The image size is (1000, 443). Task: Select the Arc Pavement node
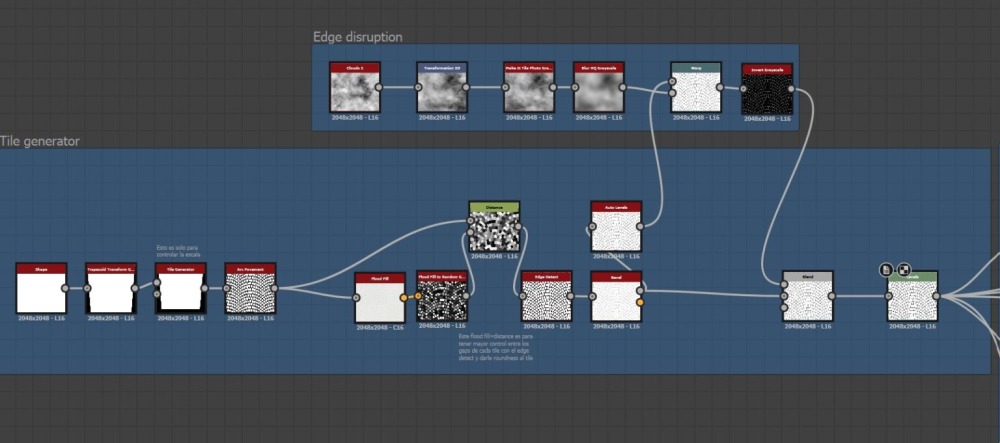click(x=250, y=288)
